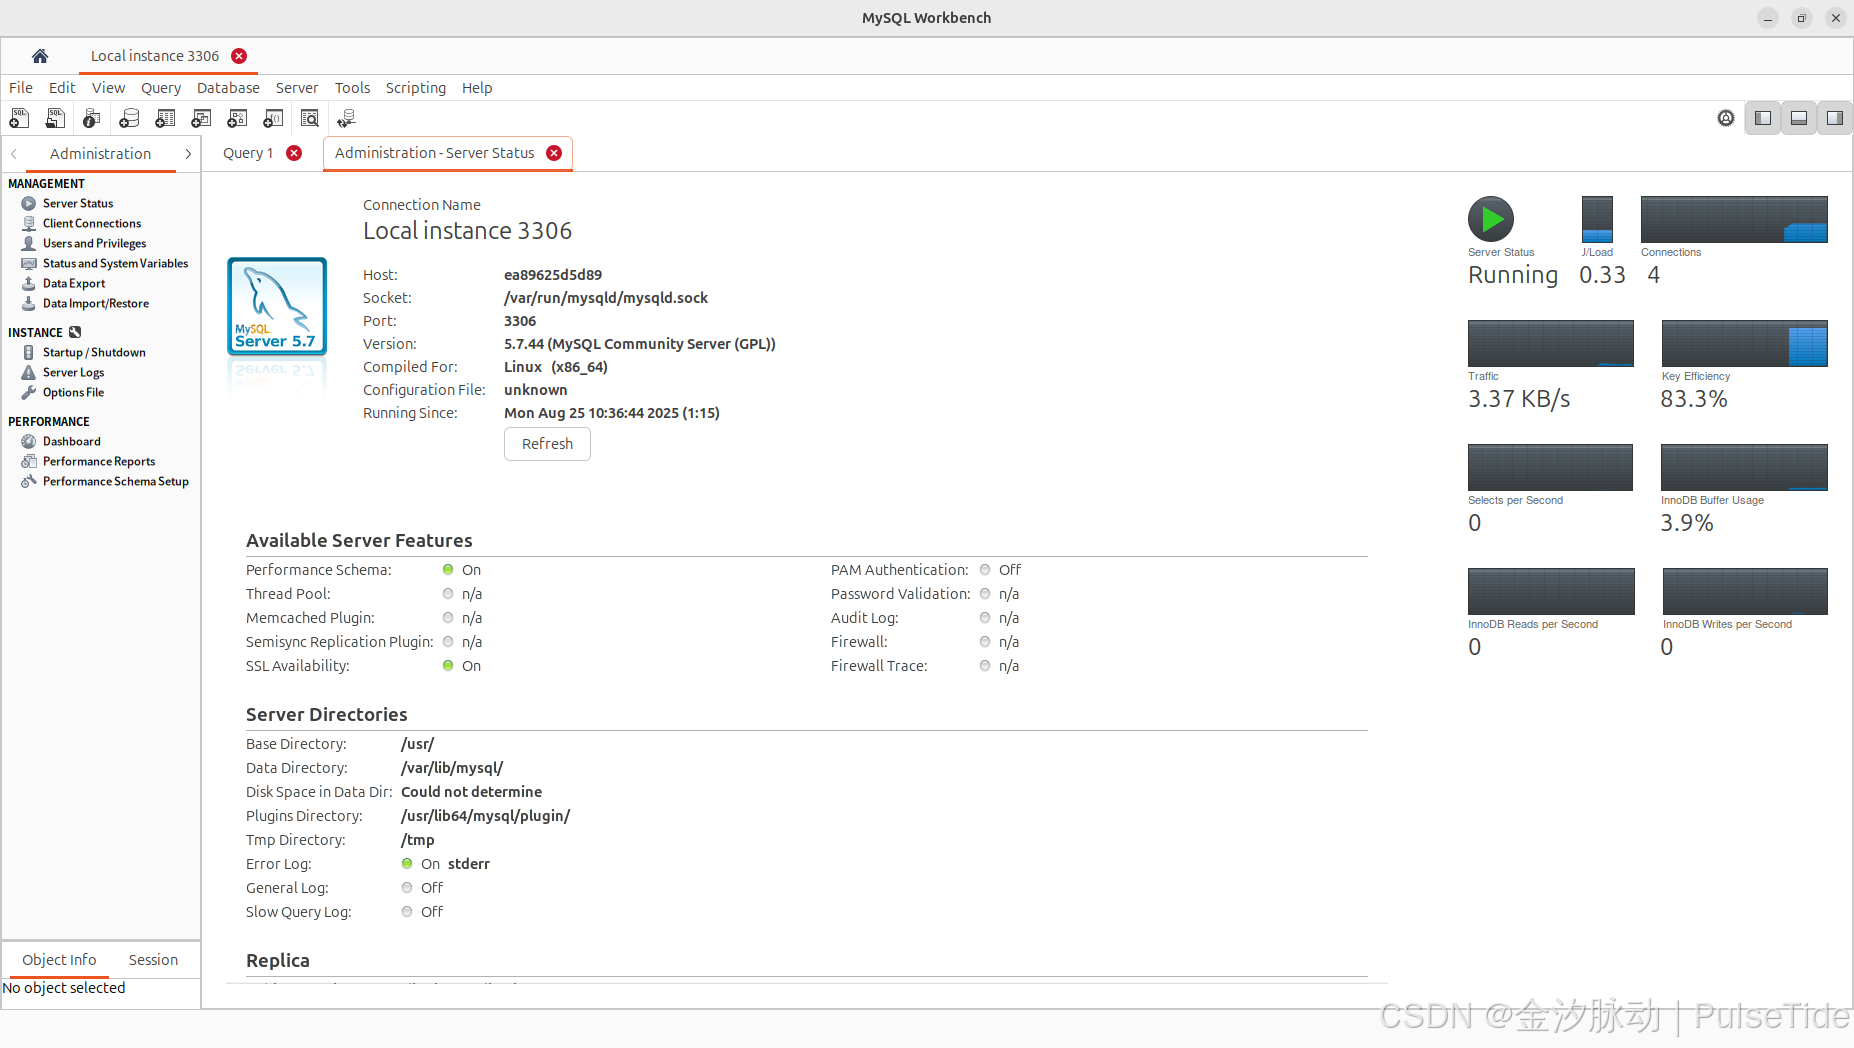Open the Tools menu
The height and width of the screenshot is (1048, 1854).
coord(352,88)
